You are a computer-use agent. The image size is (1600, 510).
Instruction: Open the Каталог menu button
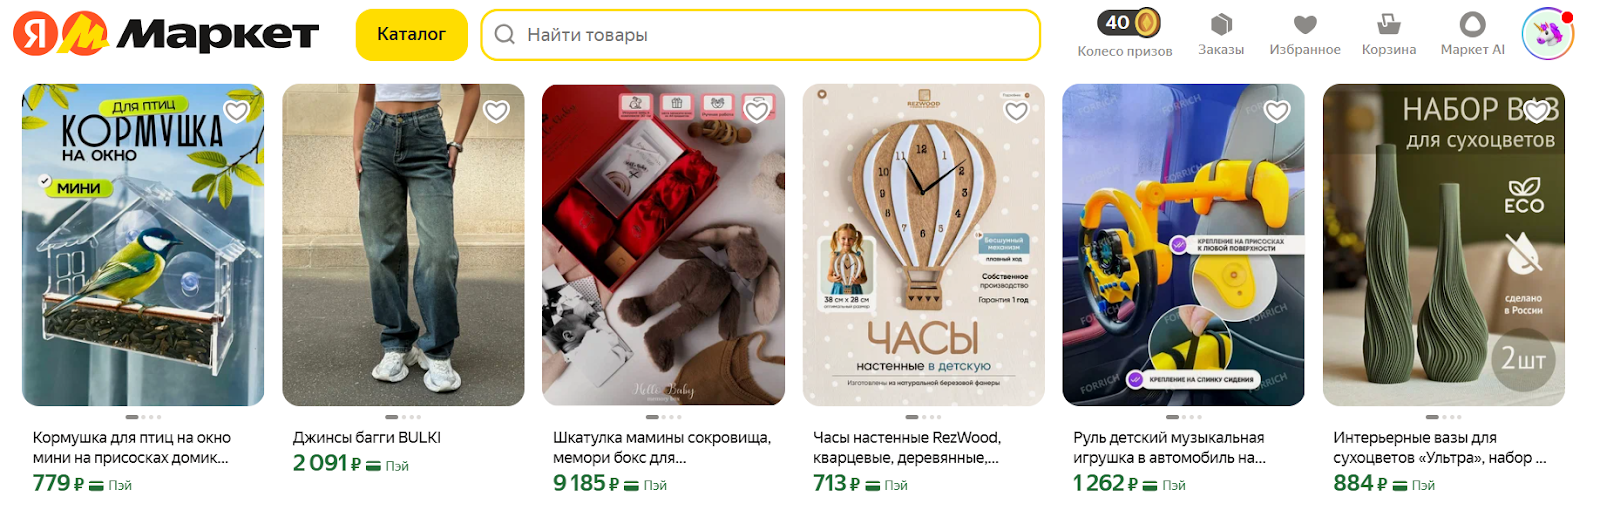point(411,35)
